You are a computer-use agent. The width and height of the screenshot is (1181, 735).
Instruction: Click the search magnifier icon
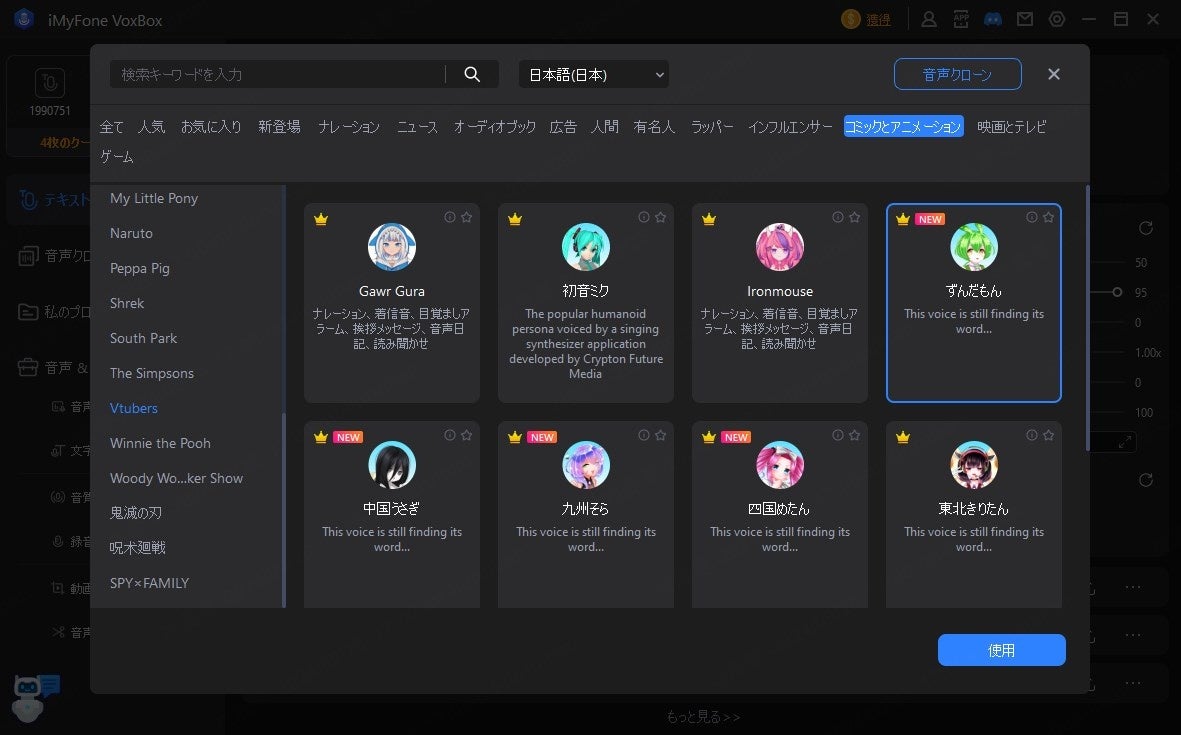point(472,74)
